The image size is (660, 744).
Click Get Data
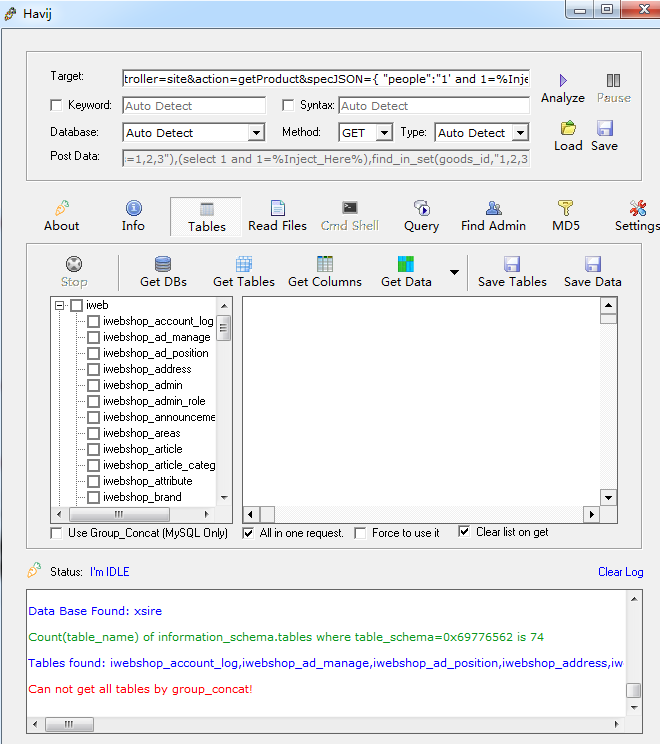click(x=406, y=272)
